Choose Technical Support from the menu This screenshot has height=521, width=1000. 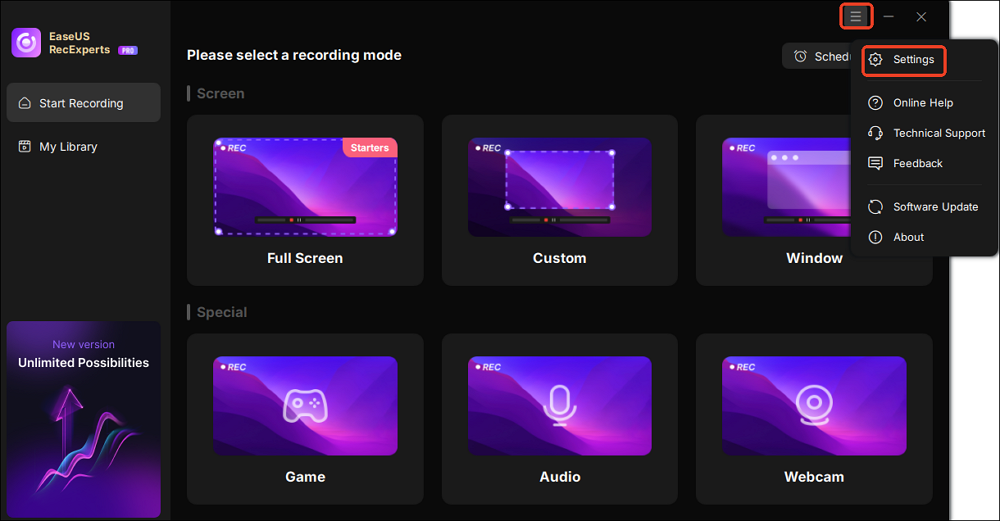click(x=925, y=133)
